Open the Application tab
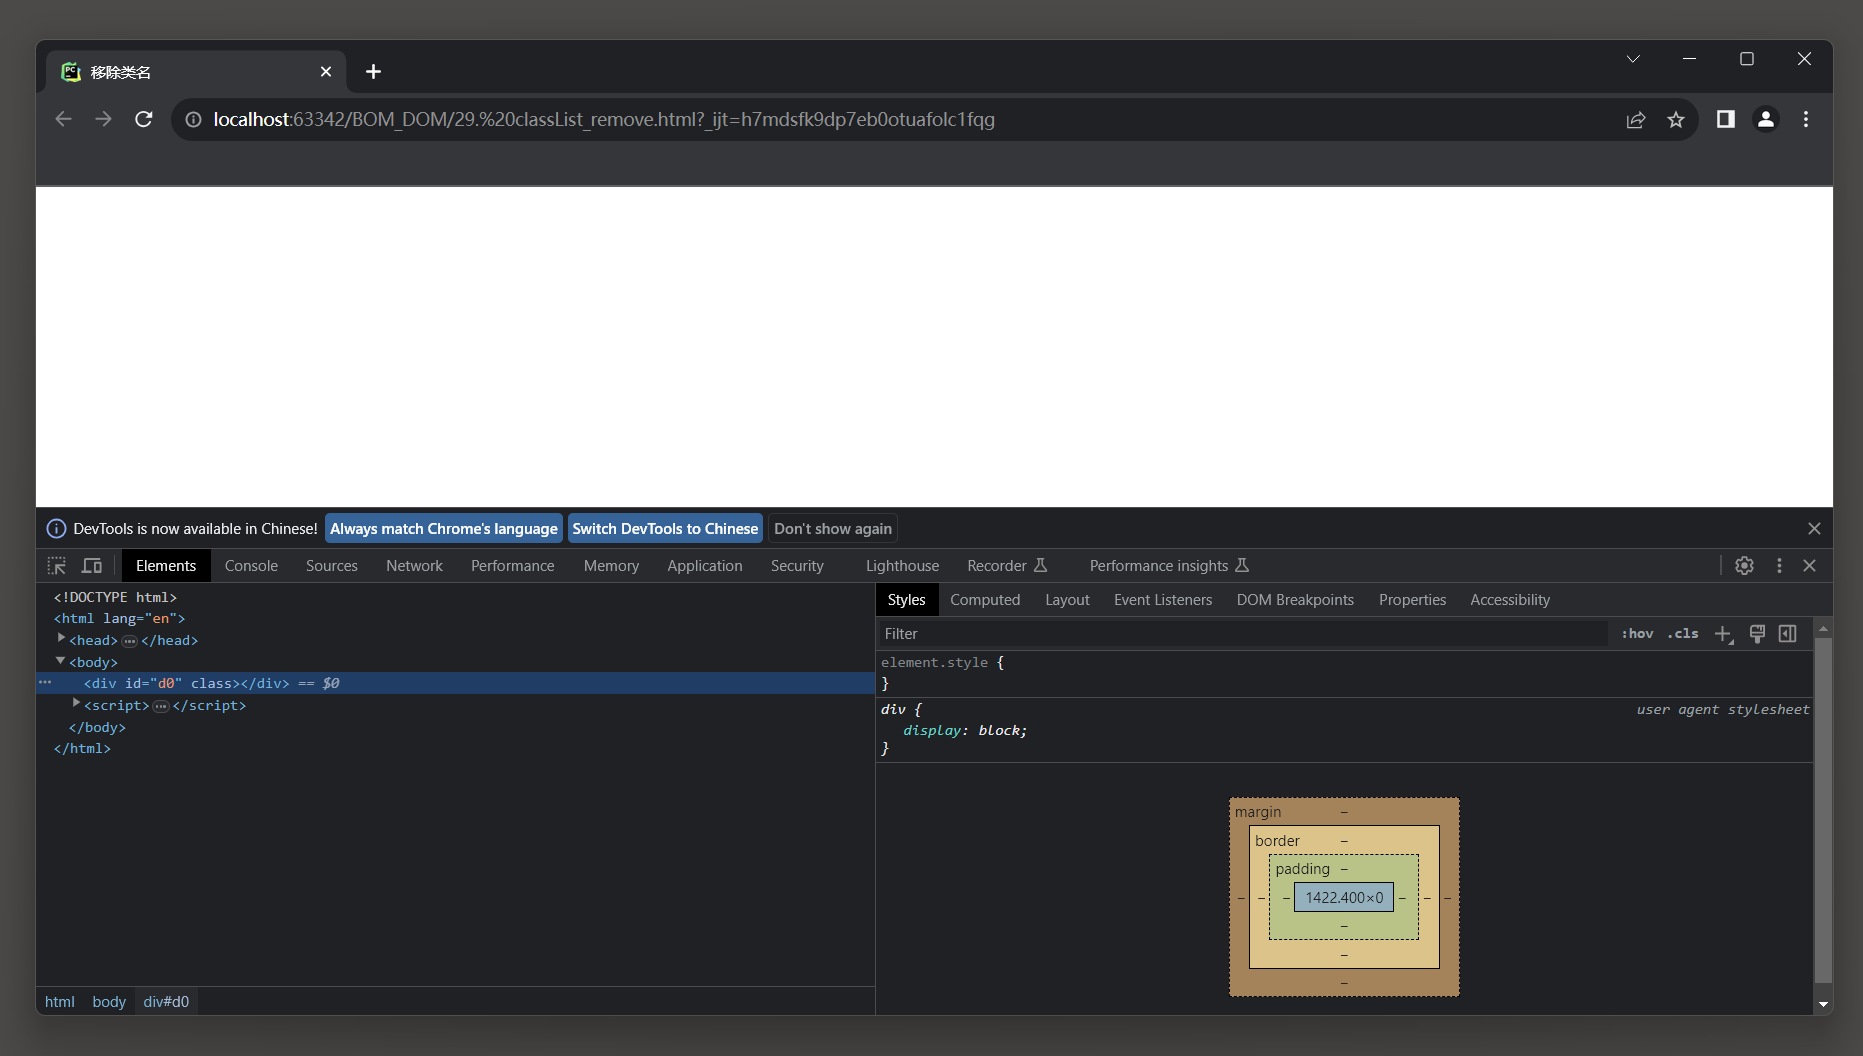Image resolution: width=1863 pixels, height=1056 pixels. [705, 566]
